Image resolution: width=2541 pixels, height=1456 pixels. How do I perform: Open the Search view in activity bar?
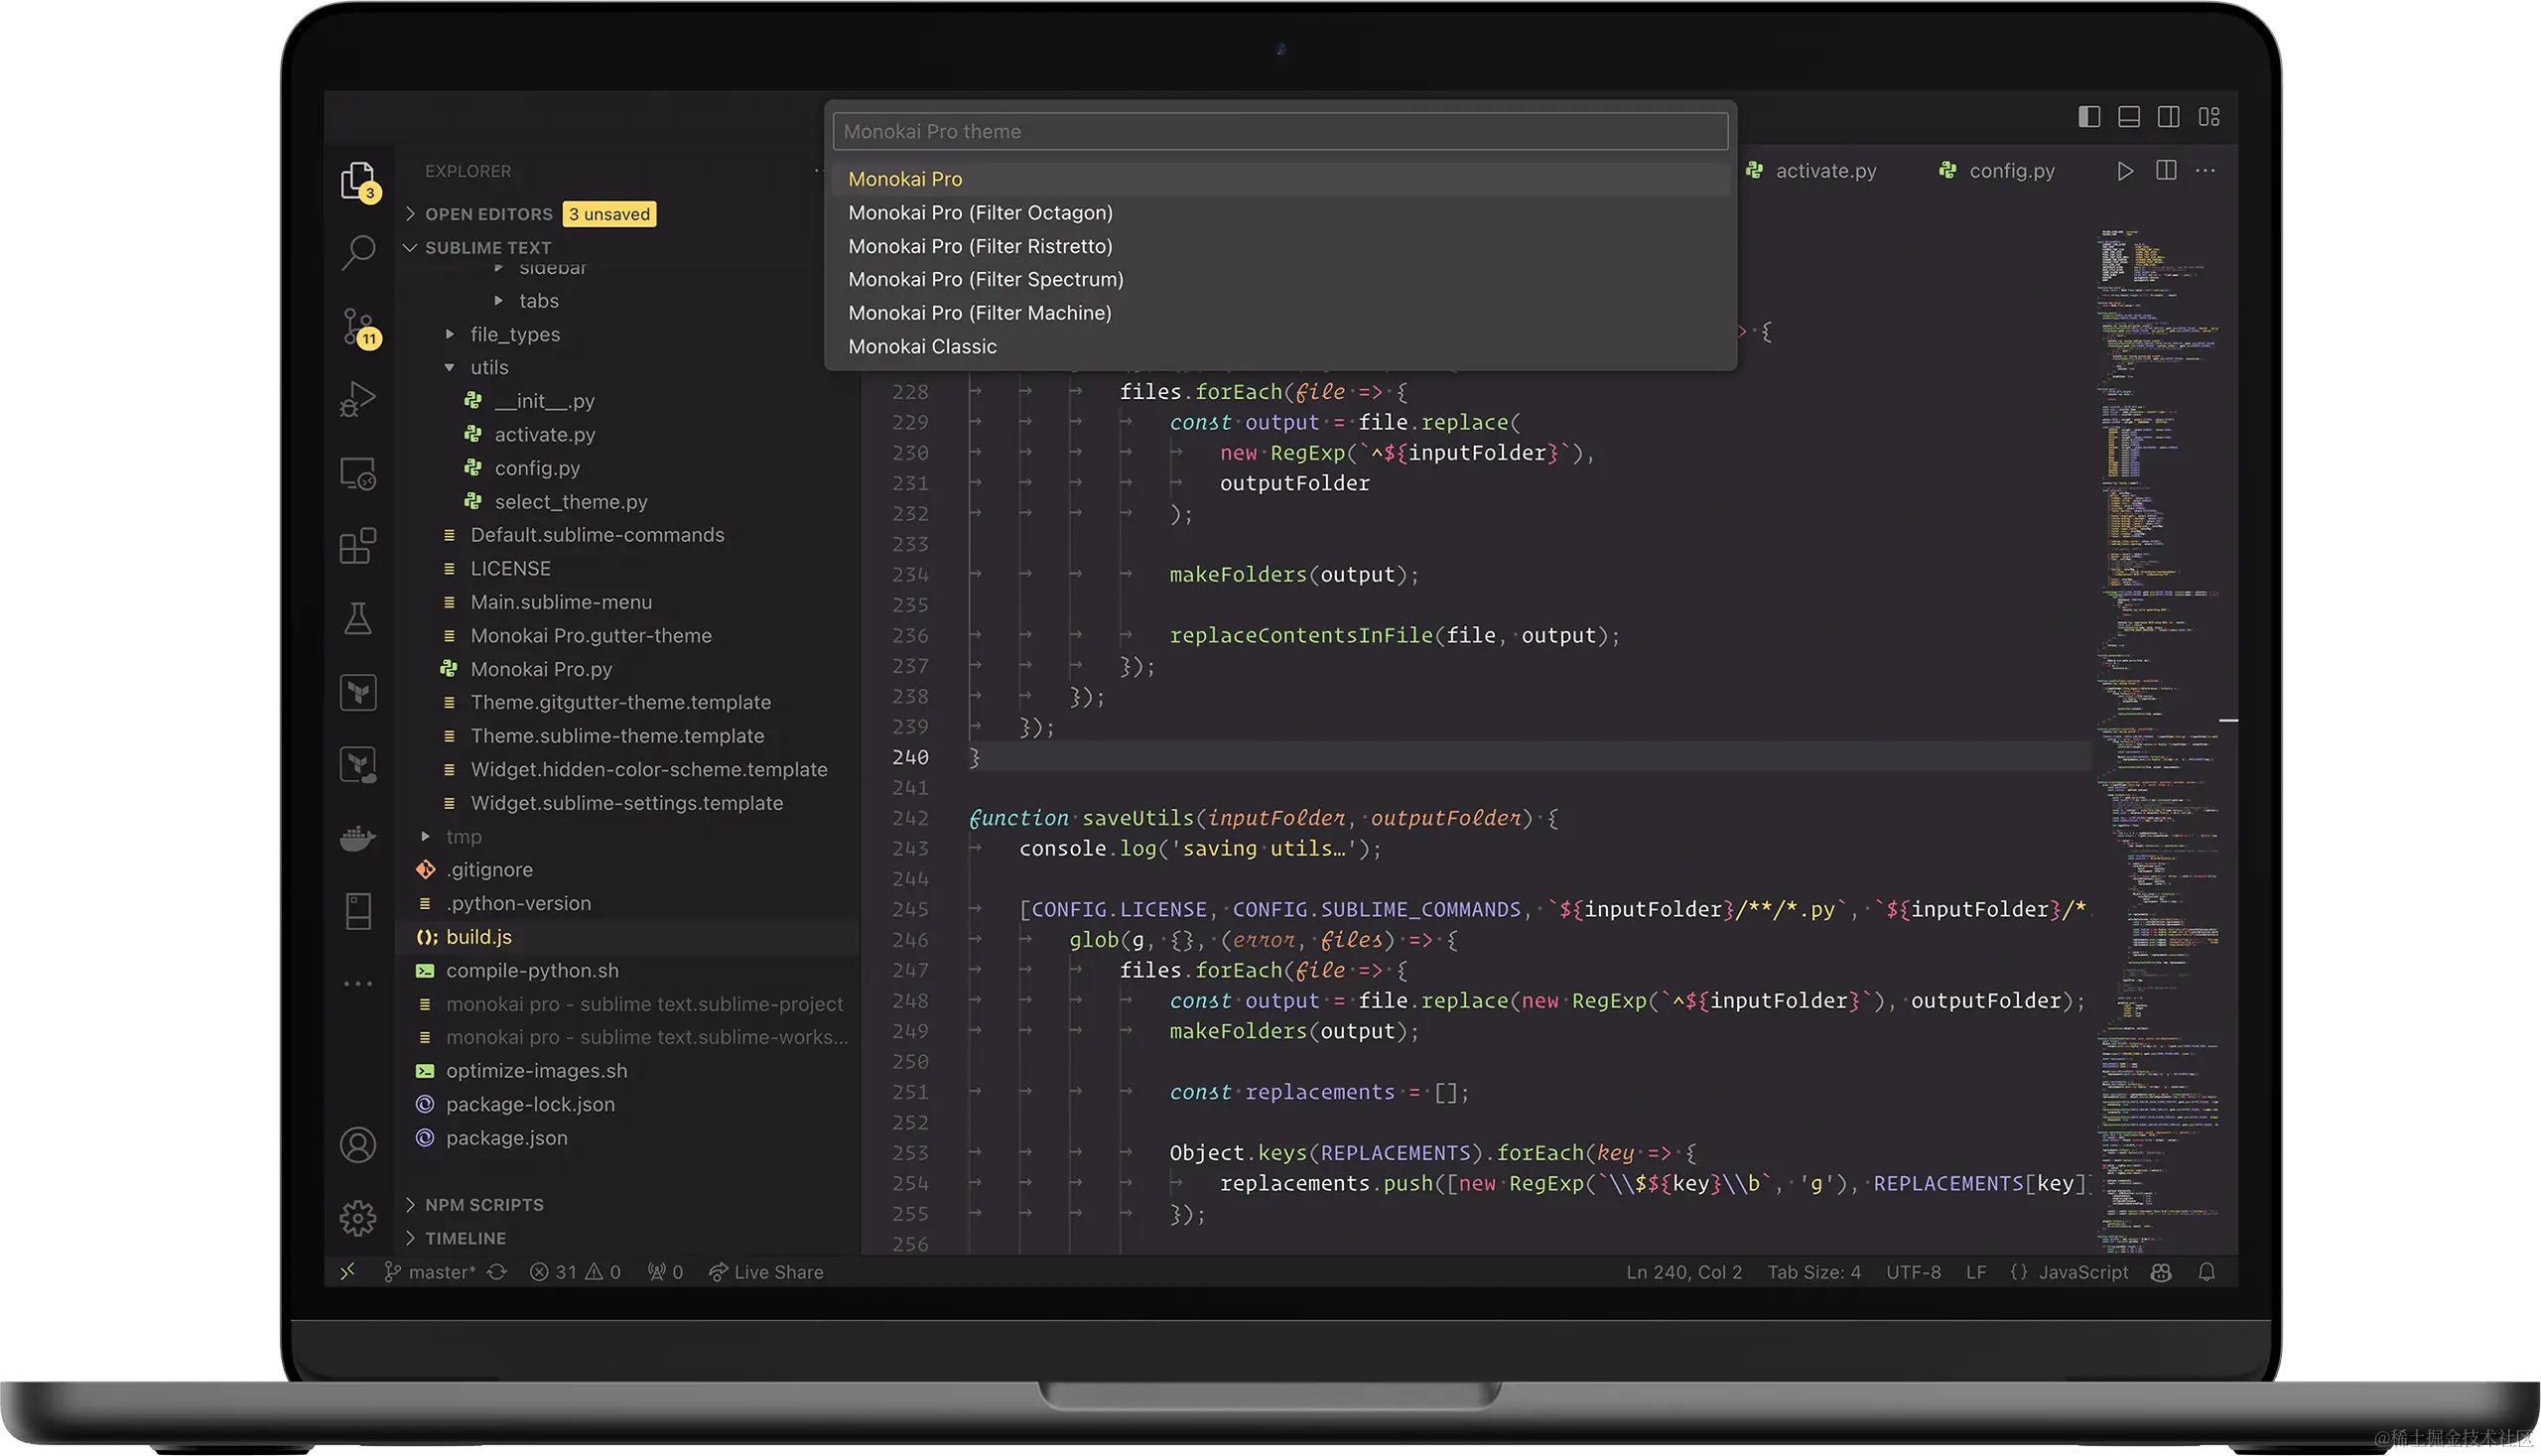358,252
